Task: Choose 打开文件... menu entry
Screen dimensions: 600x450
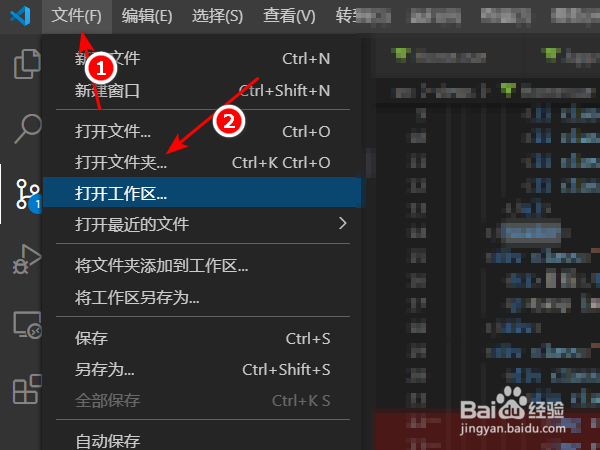Action: coord(203,132)
